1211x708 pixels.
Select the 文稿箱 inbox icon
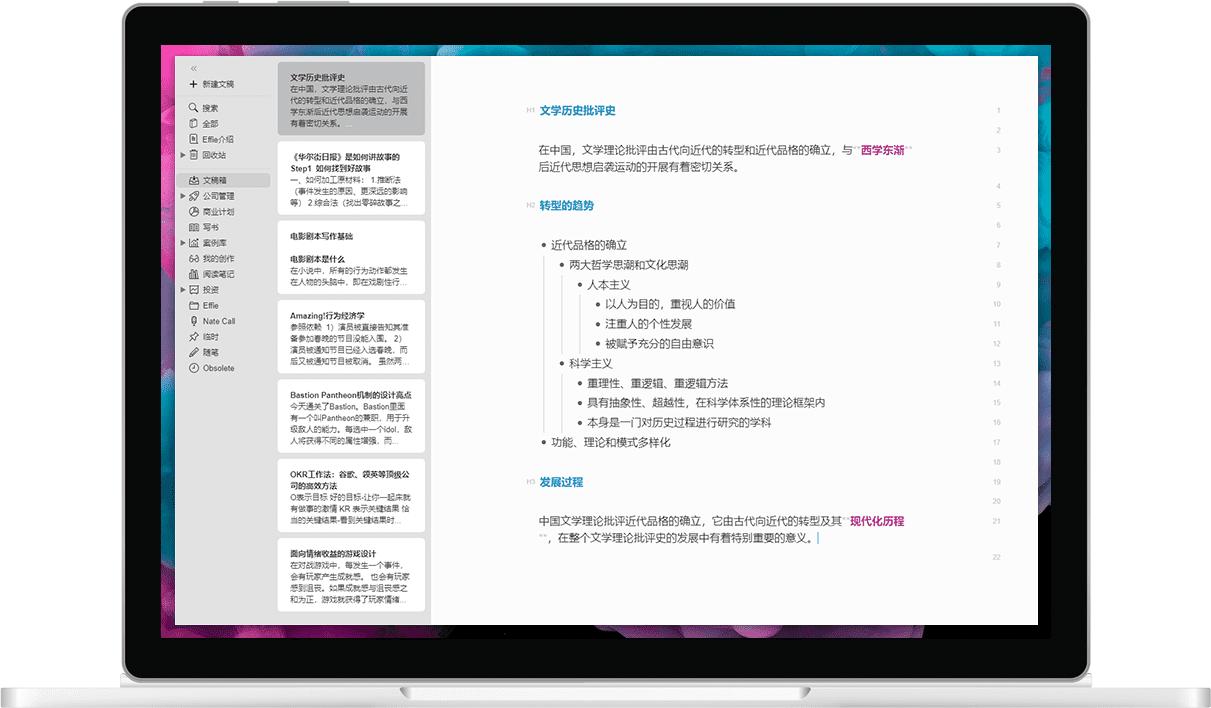[192, 179]
